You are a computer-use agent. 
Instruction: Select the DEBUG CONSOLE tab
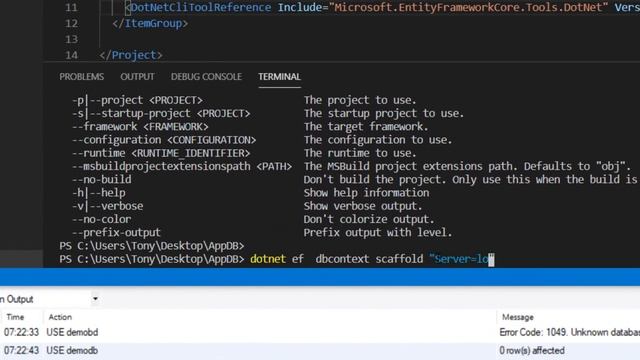tap(206, 77)
